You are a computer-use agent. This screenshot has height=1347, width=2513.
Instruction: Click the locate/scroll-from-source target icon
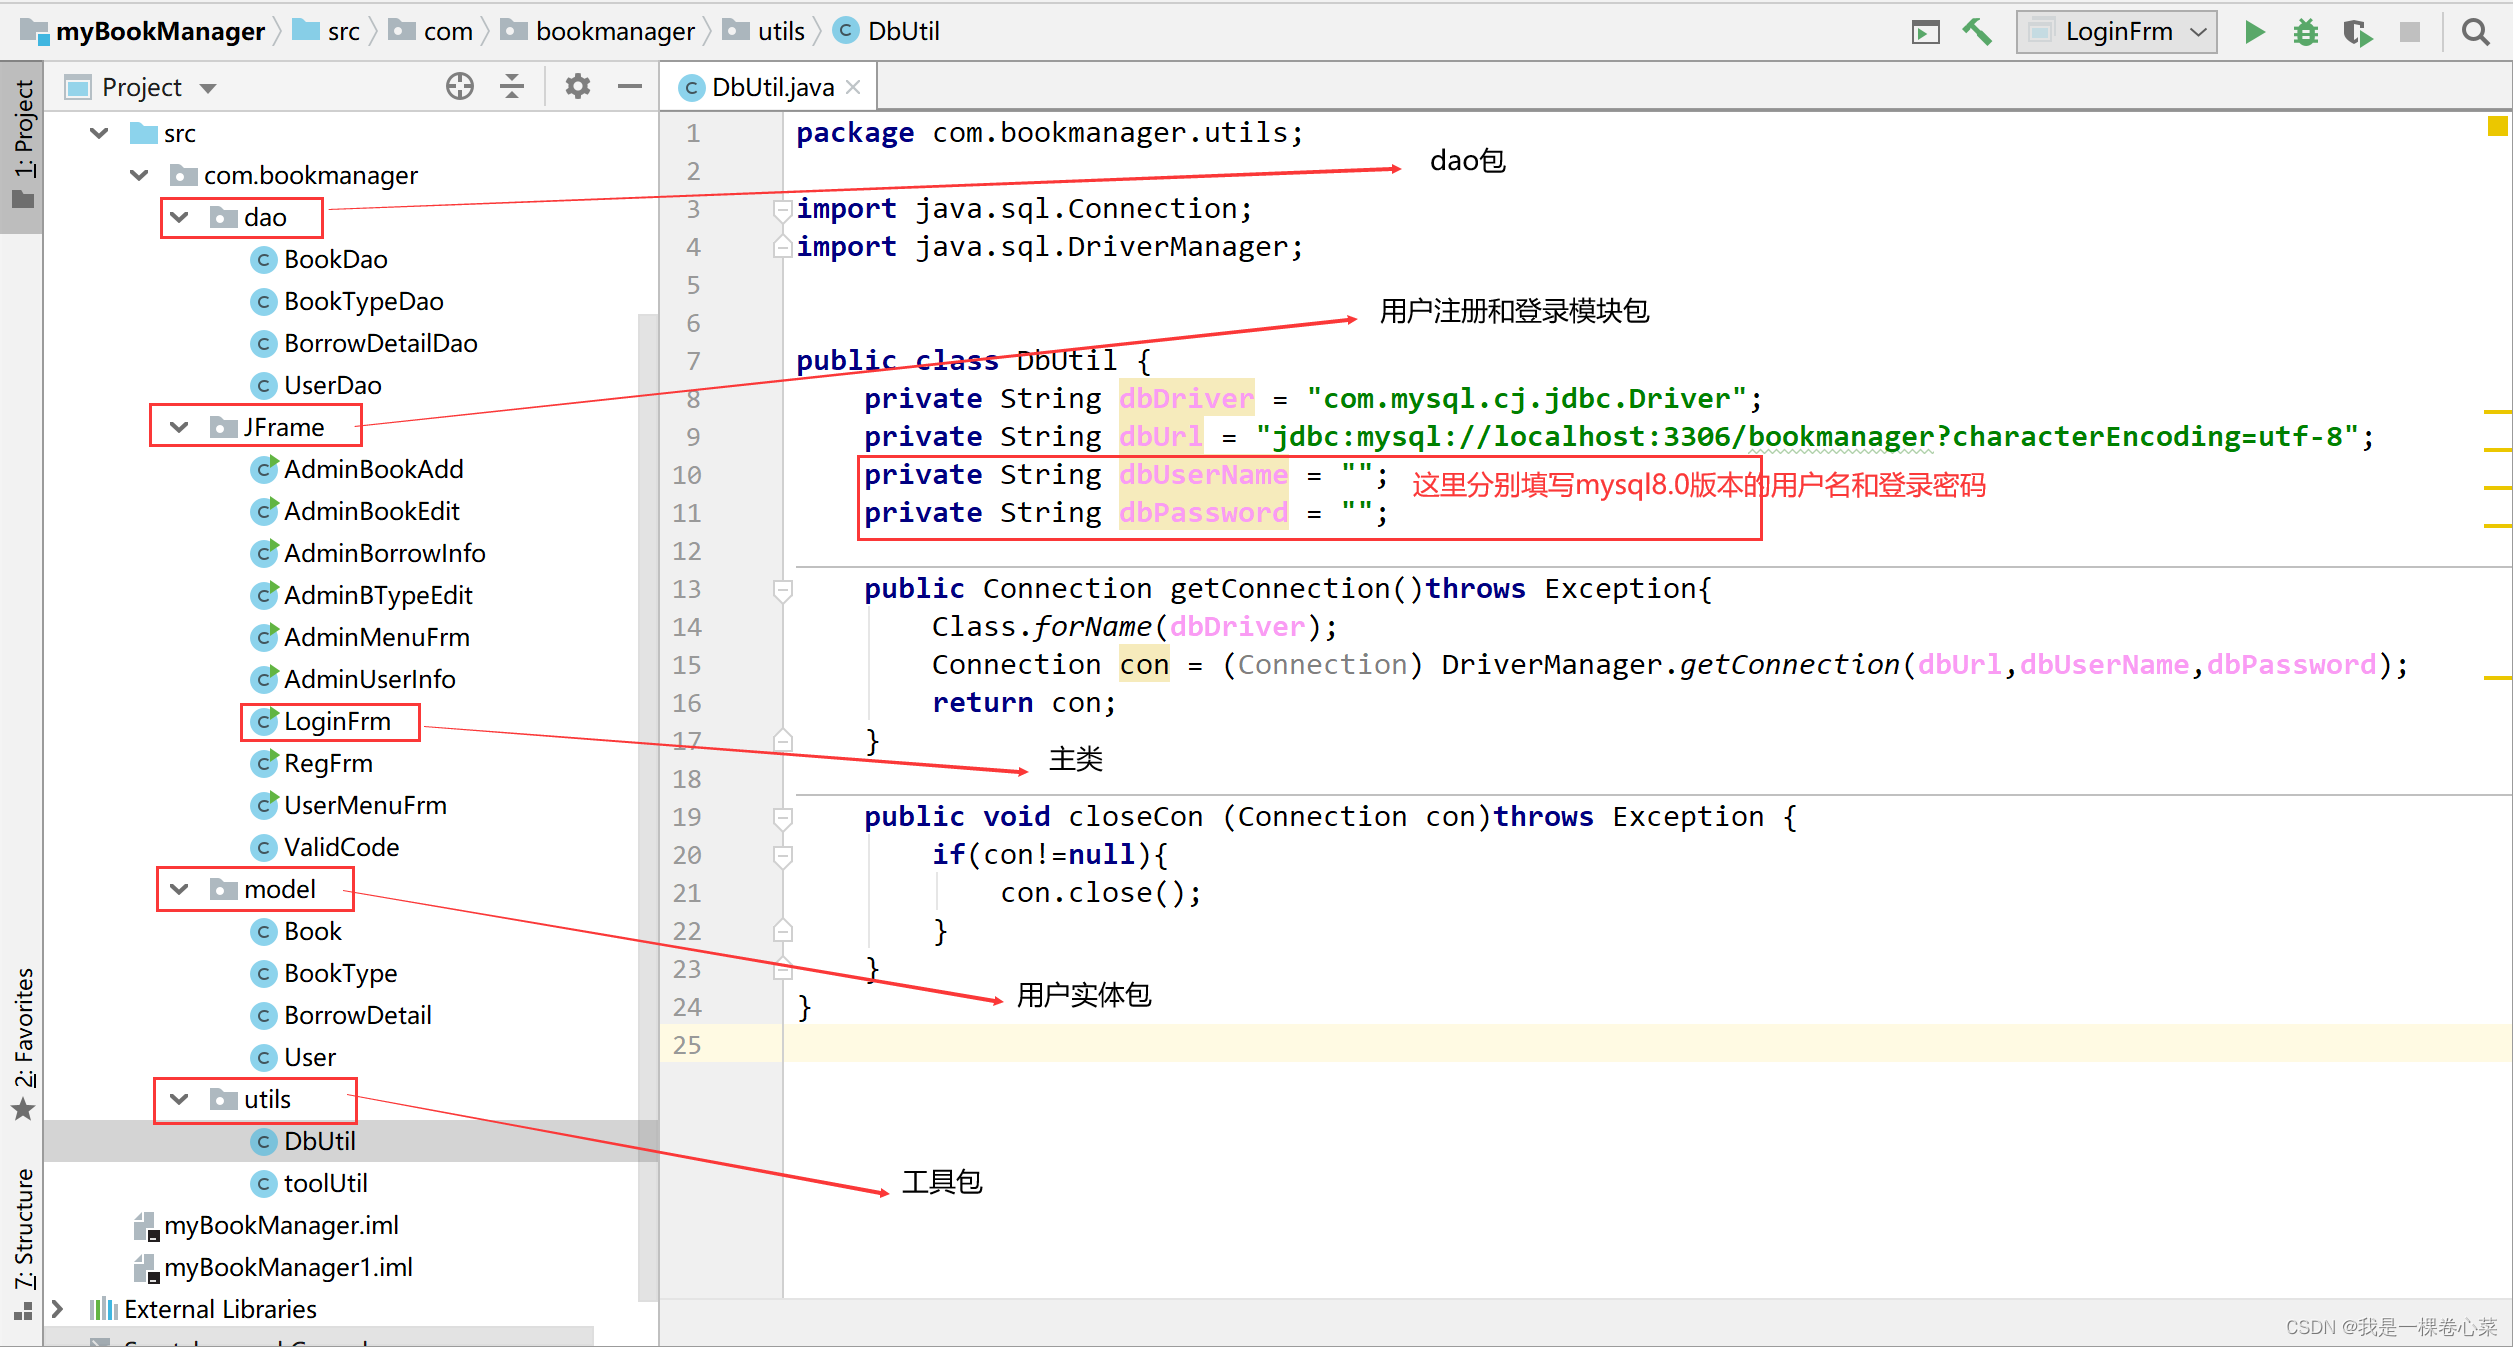click(x=459, y=87)
